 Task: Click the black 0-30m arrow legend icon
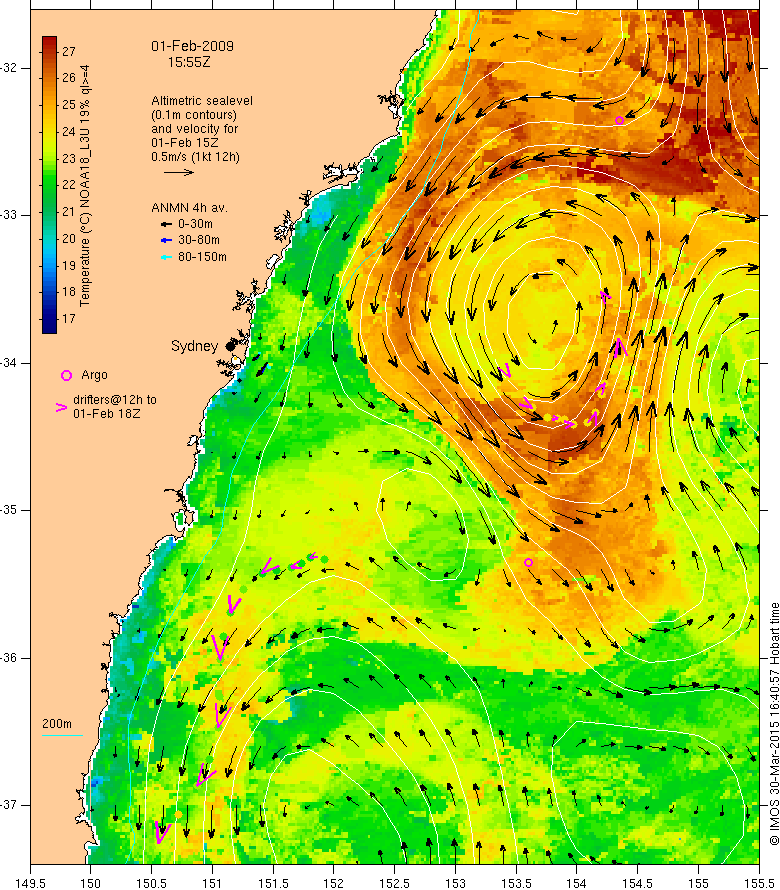tap(166, 224)
